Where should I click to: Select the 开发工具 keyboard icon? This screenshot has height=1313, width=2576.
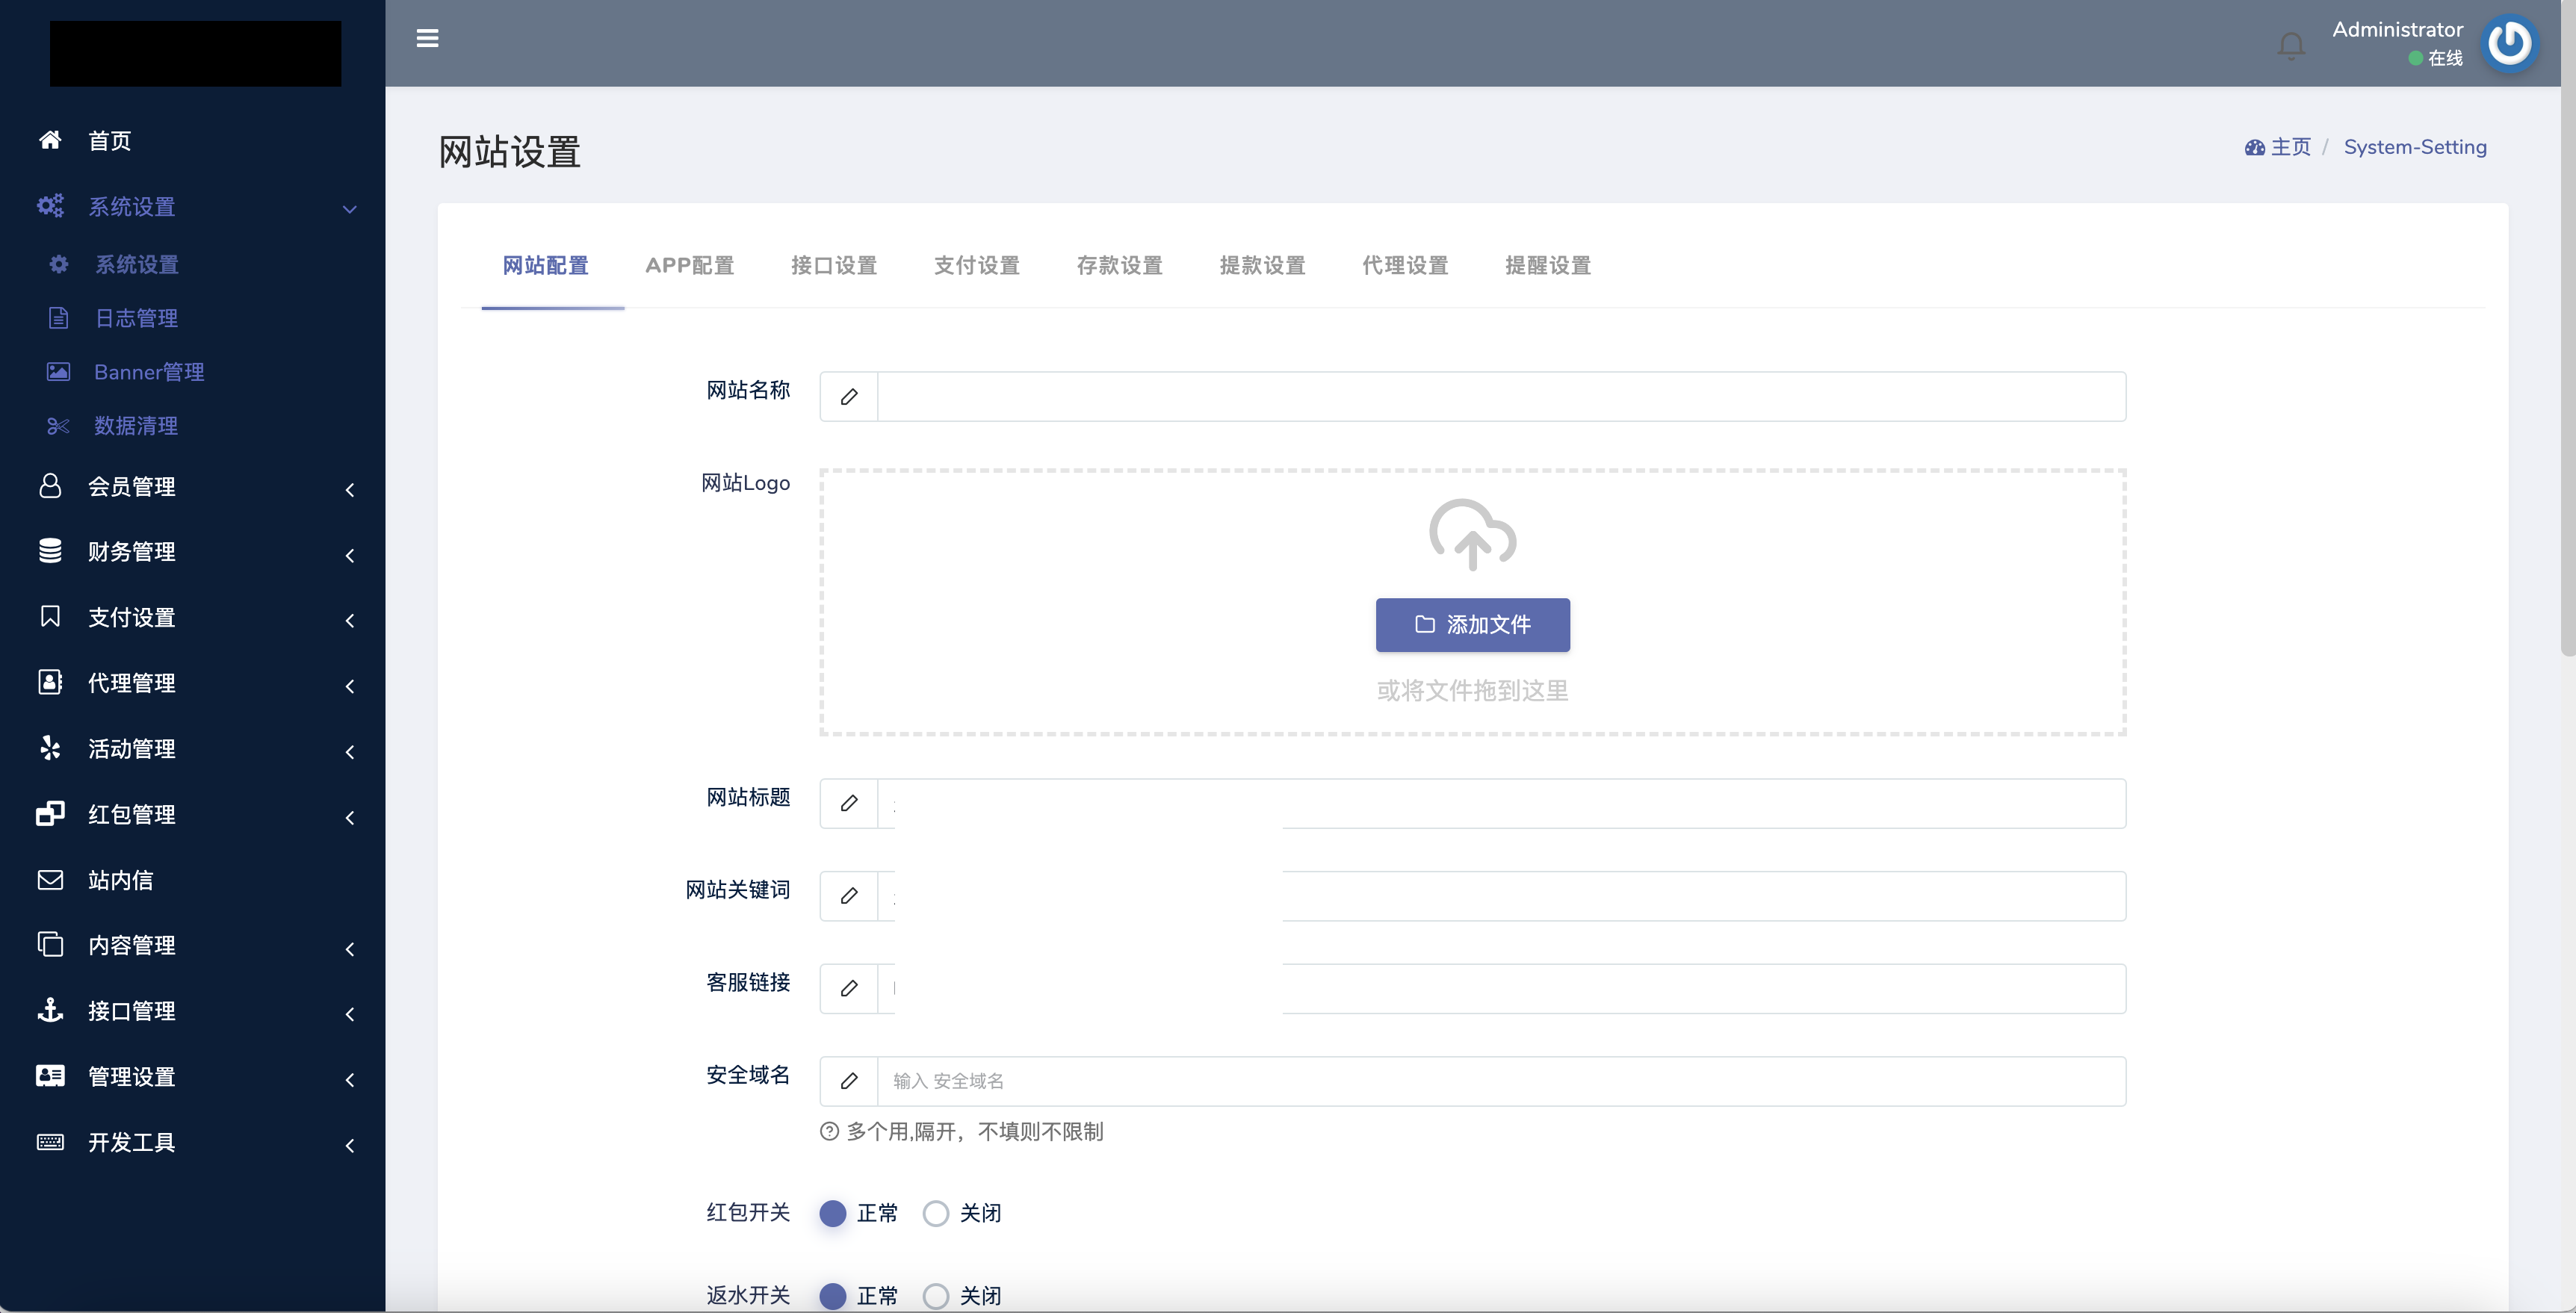pyautogui.click(x=51, y=1142)
